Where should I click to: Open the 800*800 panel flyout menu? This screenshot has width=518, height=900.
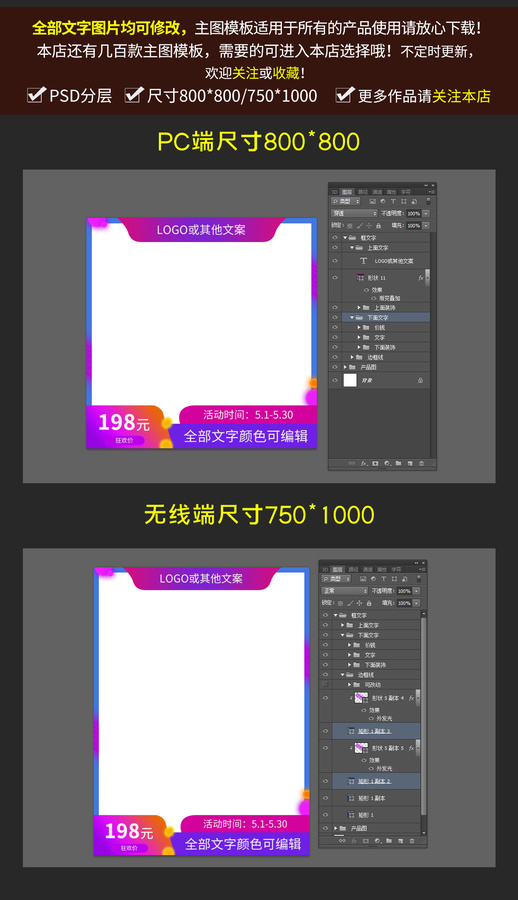pos(432,192)
